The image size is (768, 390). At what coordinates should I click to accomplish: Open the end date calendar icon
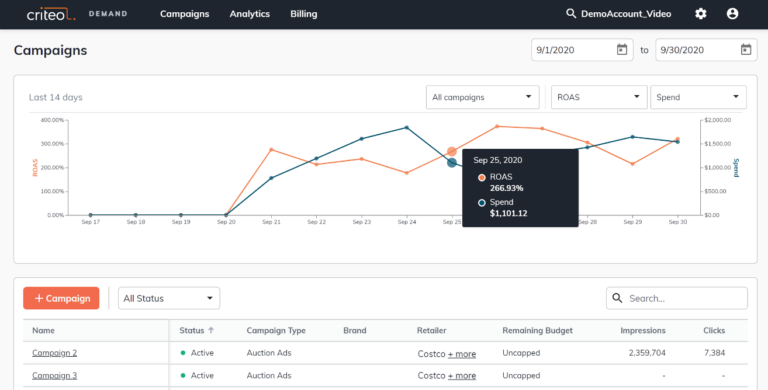[745, 49]
